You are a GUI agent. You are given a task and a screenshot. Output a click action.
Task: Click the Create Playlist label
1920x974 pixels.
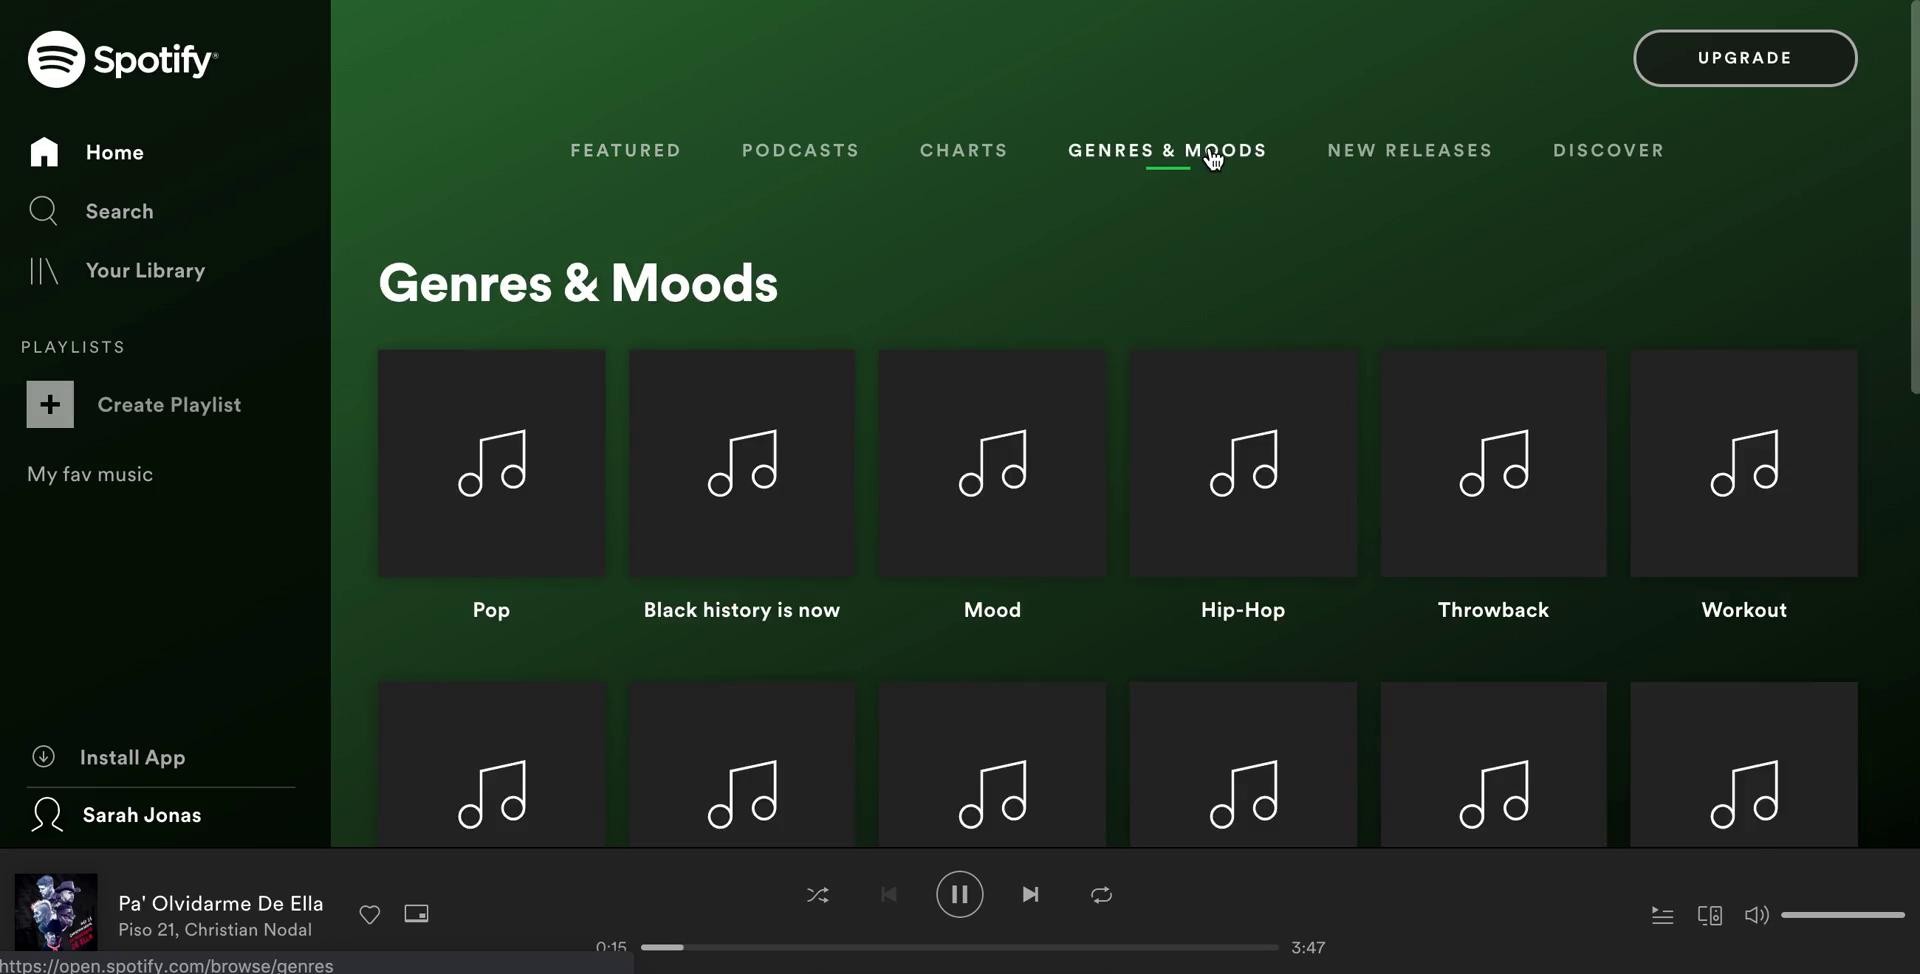click(x=169, y=404)
